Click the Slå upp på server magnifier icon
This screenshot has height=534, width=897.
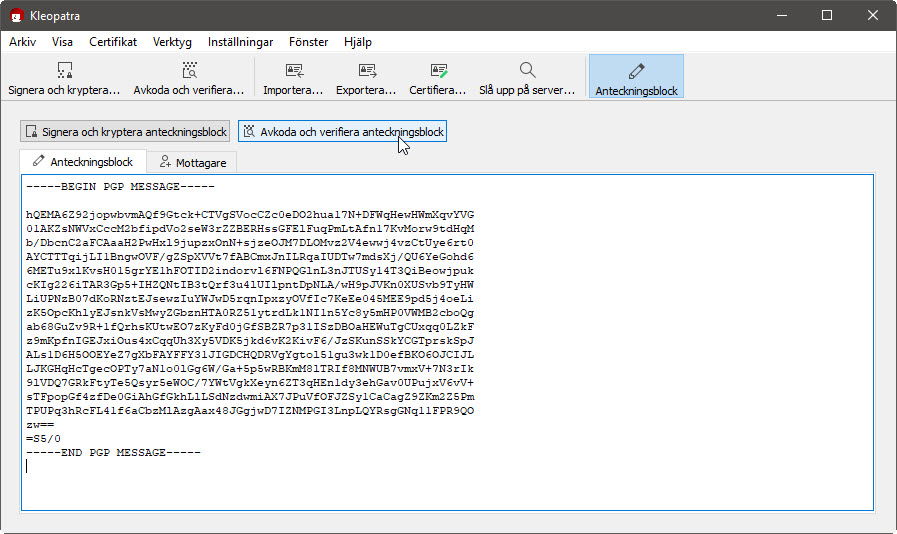tap(527, 70)
